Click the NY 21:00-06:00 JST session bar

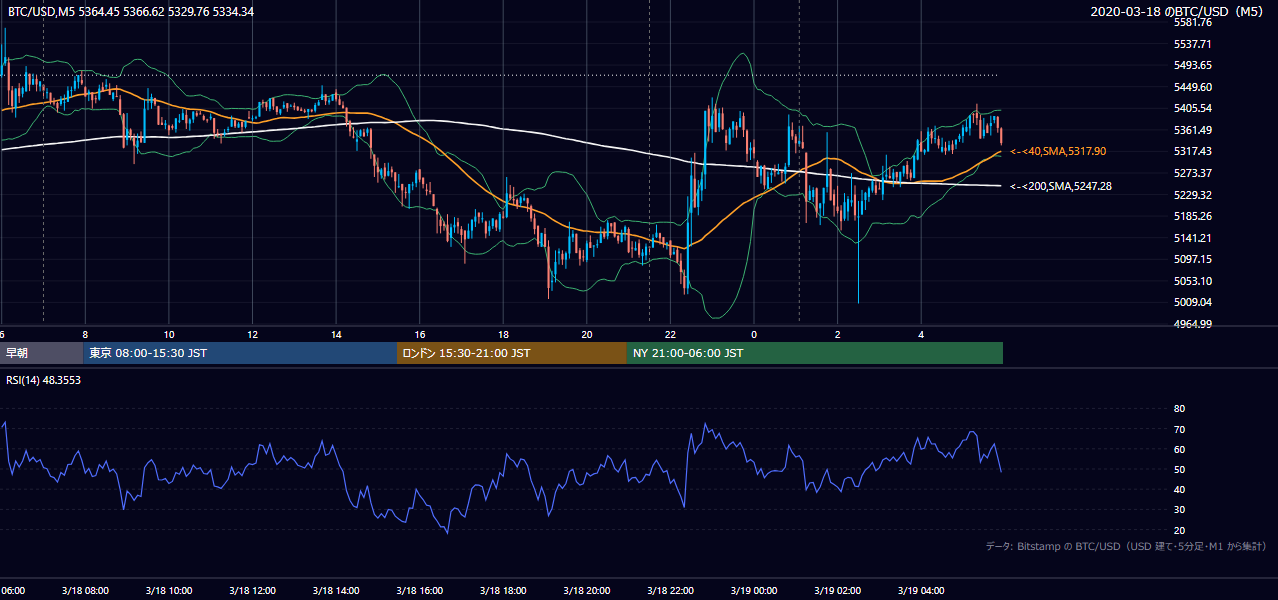click(x=815, y=353)
